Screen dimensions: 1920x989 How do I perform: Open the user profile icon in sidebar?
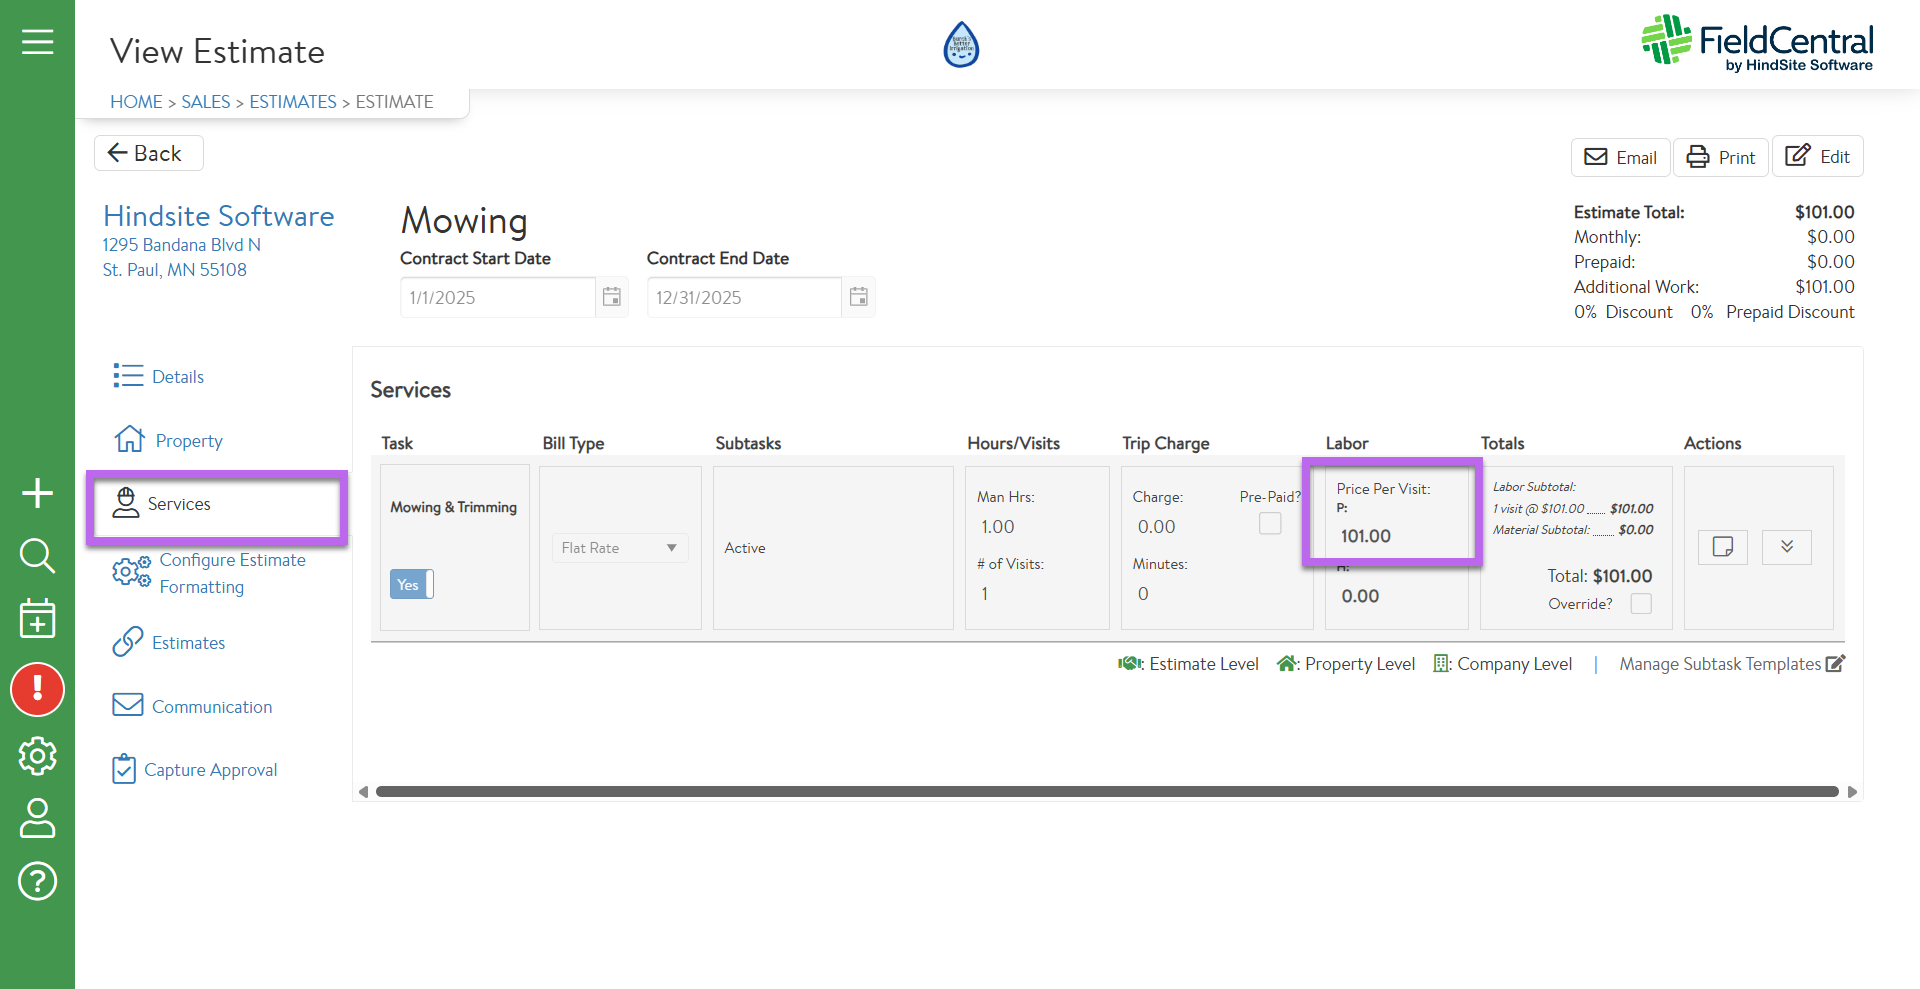pyautogui.click(x=37, y=818)
